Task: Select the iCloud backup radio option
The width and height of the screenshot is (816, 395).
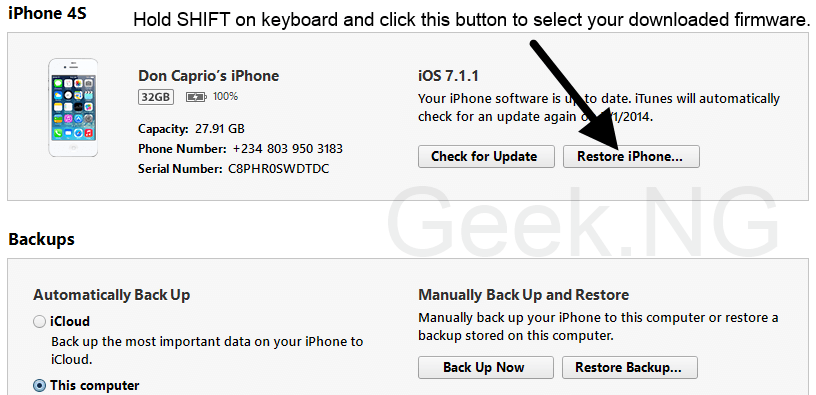Action: point(40,322)
